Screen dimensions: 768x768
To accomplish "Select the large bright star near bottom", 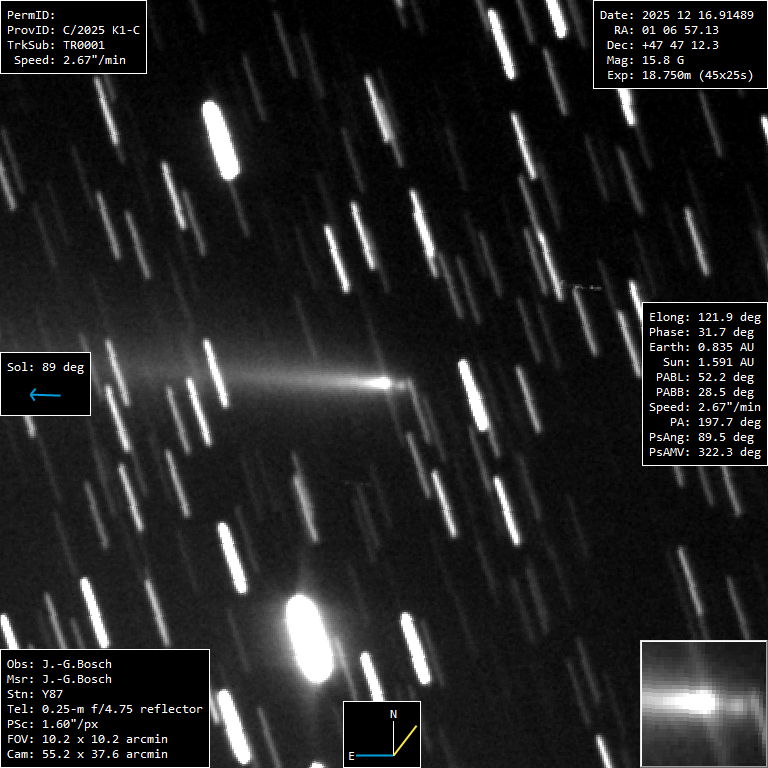I will (308, 638).
